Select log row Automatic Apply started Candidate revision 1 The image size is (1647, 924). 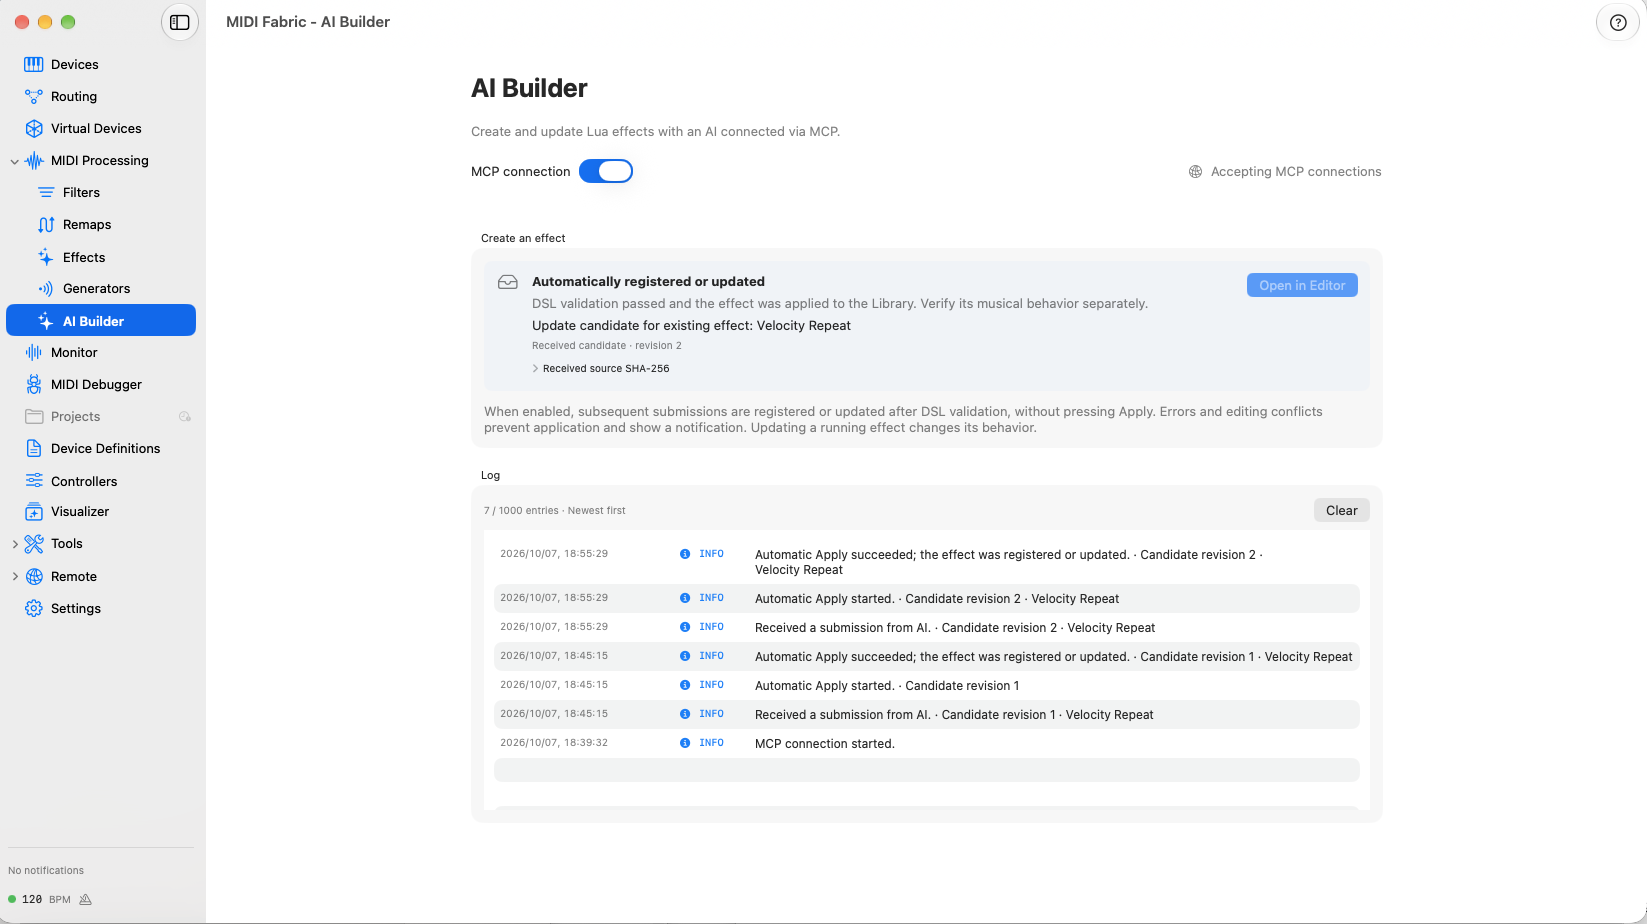927,685
